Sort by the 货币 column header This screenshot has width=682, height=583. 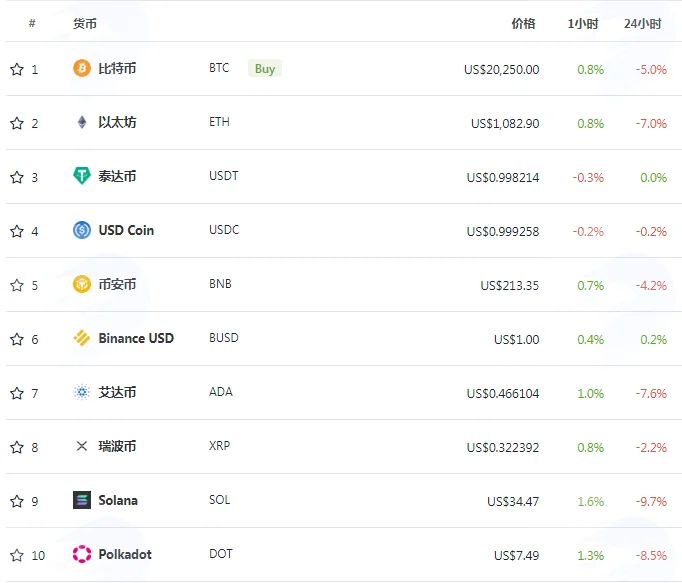(x=85, y=23)
